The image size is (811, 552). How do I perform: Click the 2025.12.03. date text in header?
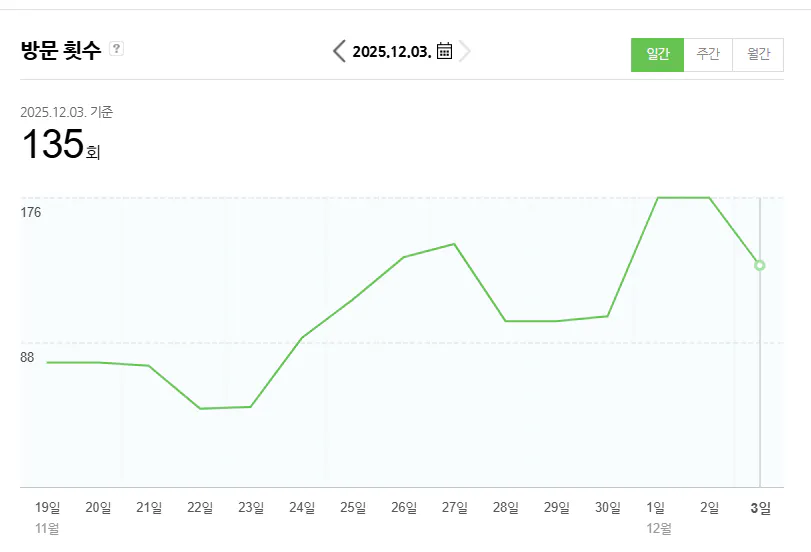point(392,52)
